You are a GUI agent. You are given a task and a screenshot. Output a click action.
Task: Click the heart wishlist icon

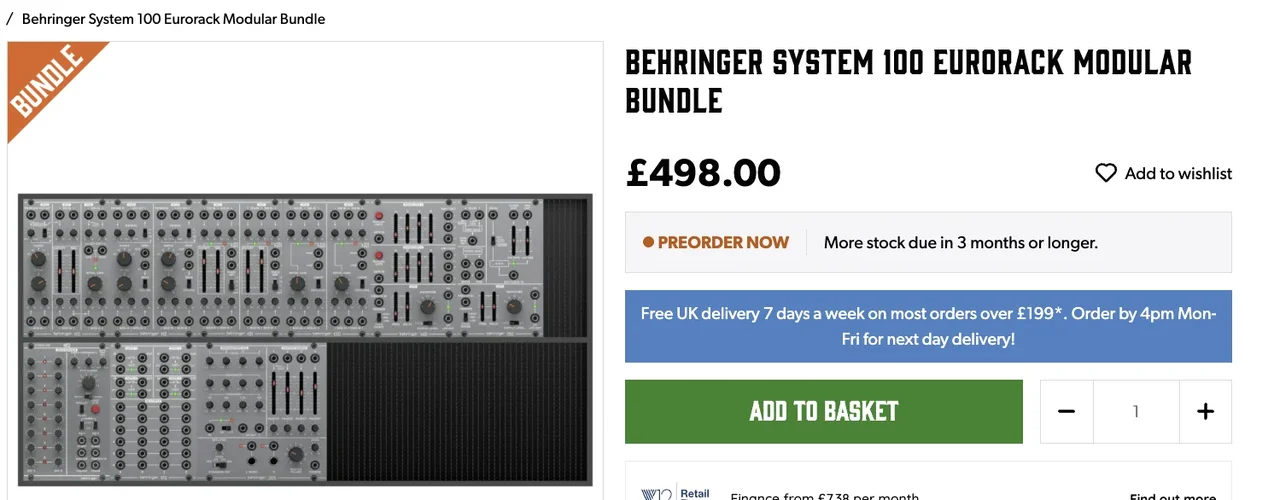(1106, 173)
